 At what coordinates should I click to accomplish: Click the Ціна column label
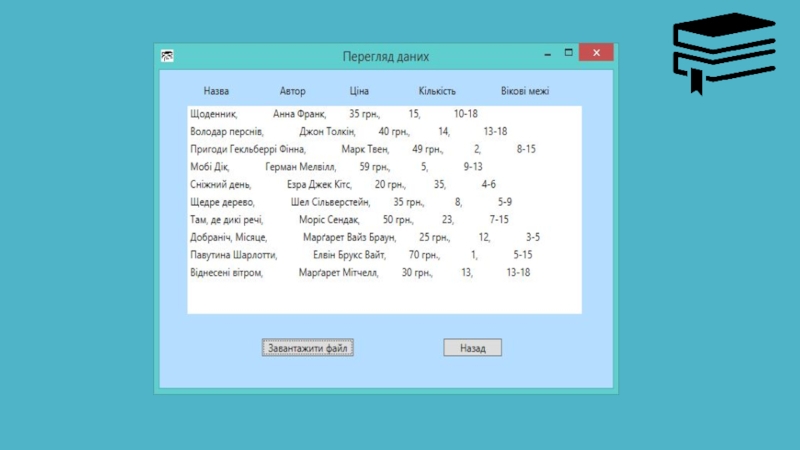[x=359, y=91]
